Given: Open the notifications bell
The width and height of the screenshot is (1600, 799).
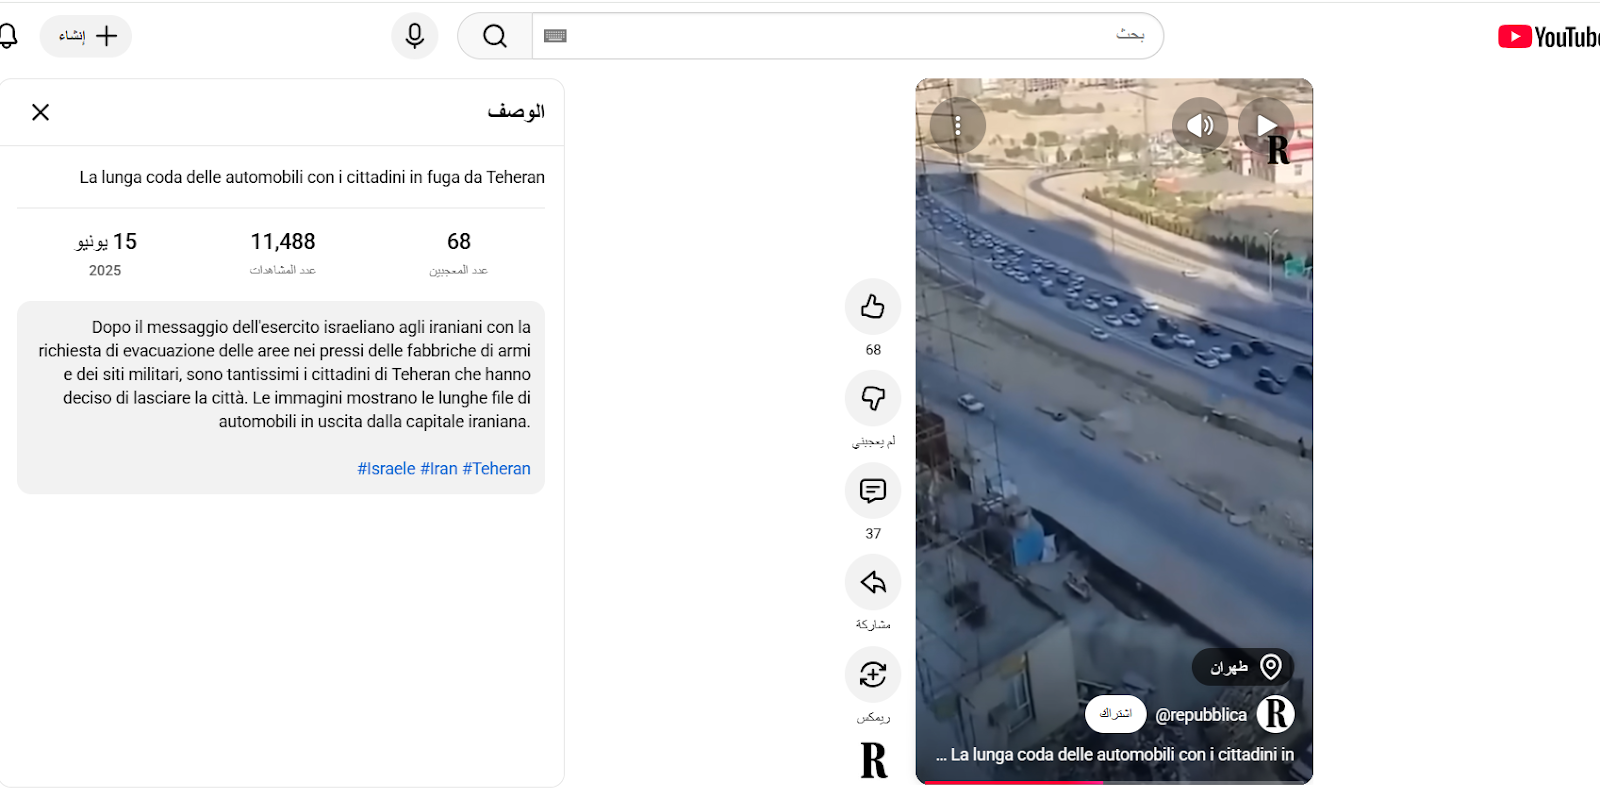Looking at the screenshot, I should 8,36.
